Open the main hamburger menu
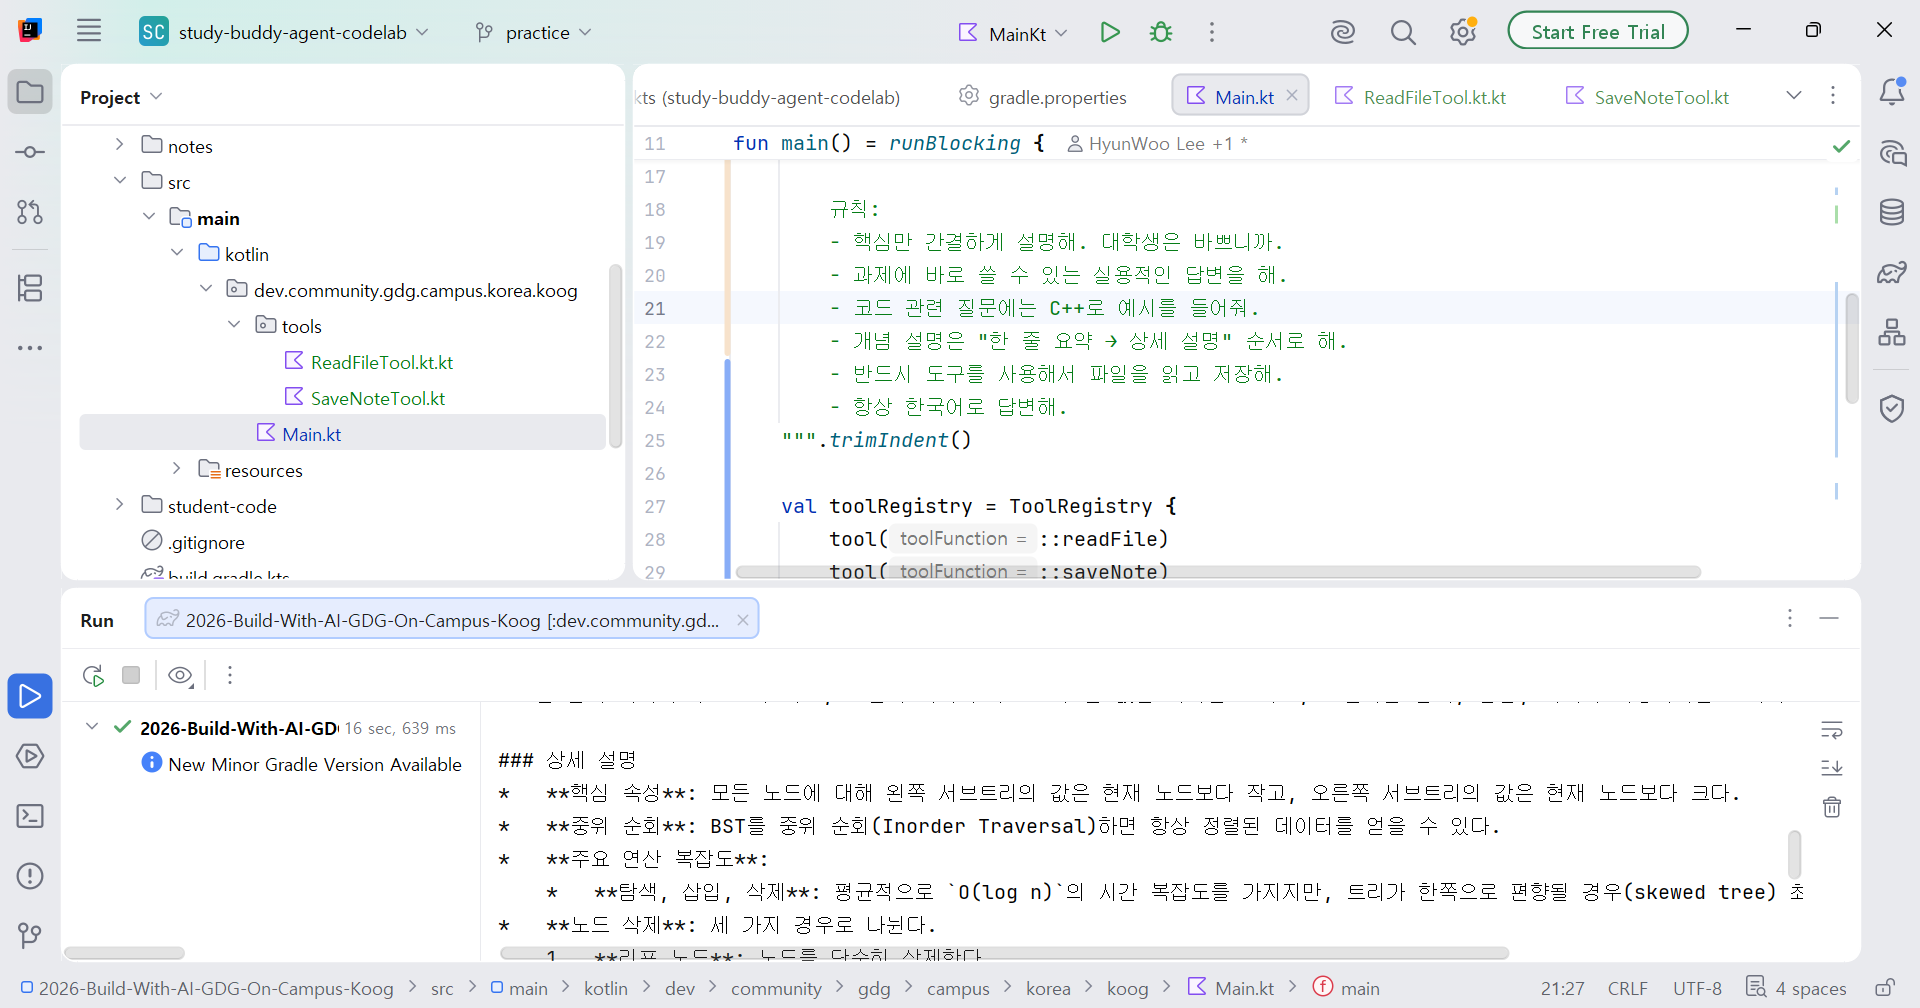 (89, 31)
